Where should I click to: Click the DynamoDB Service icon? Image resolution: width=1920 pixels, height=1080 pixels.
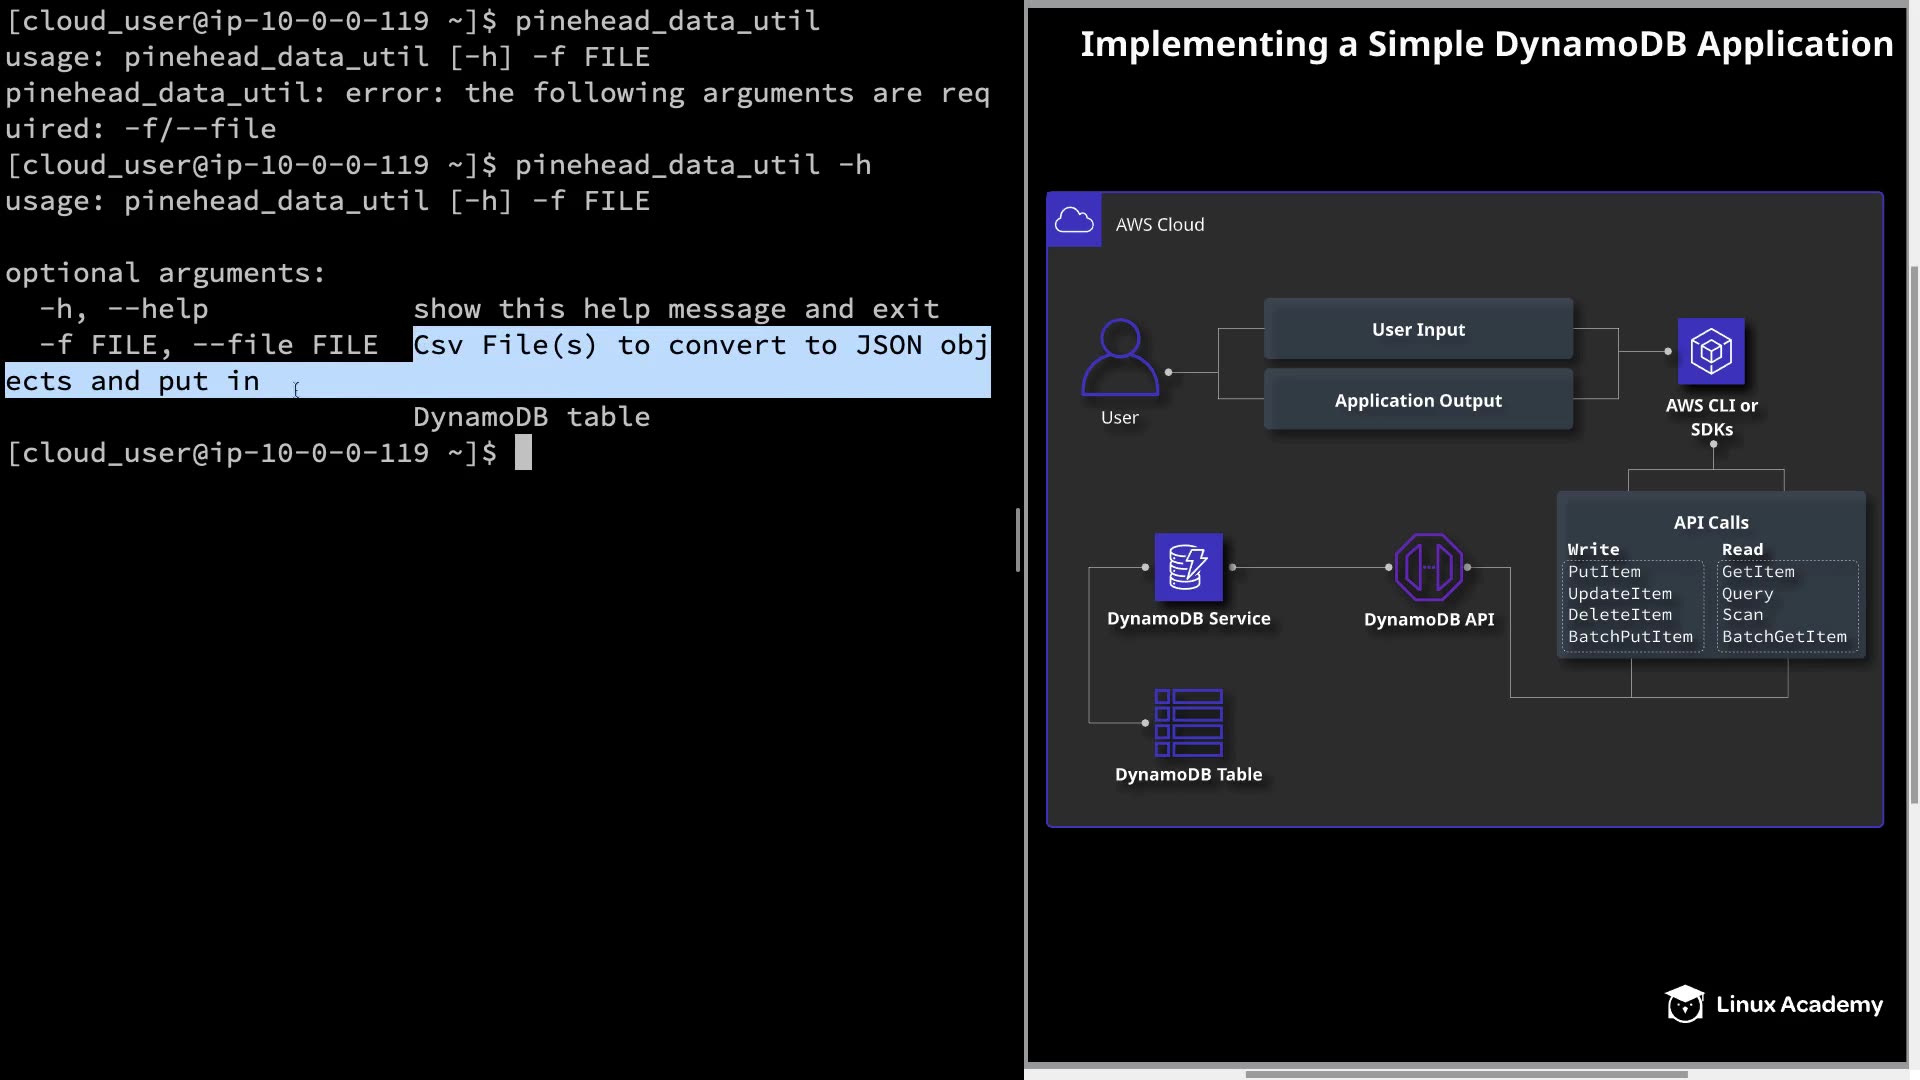click(1188, 567)
